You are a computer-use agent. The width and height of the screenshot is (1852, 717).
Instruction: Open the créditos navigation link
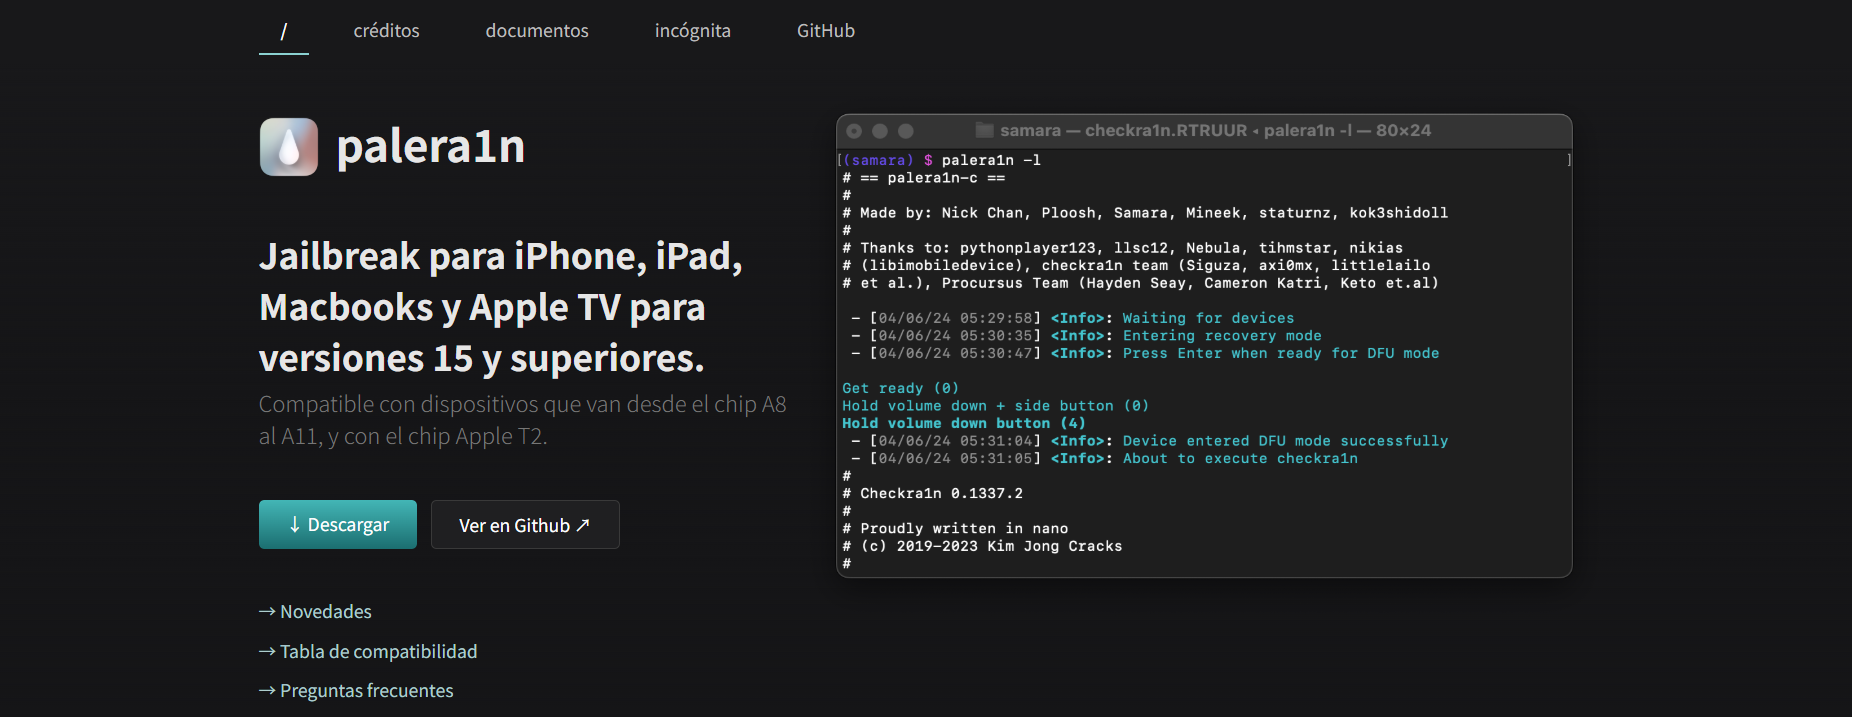click(386, 31)
